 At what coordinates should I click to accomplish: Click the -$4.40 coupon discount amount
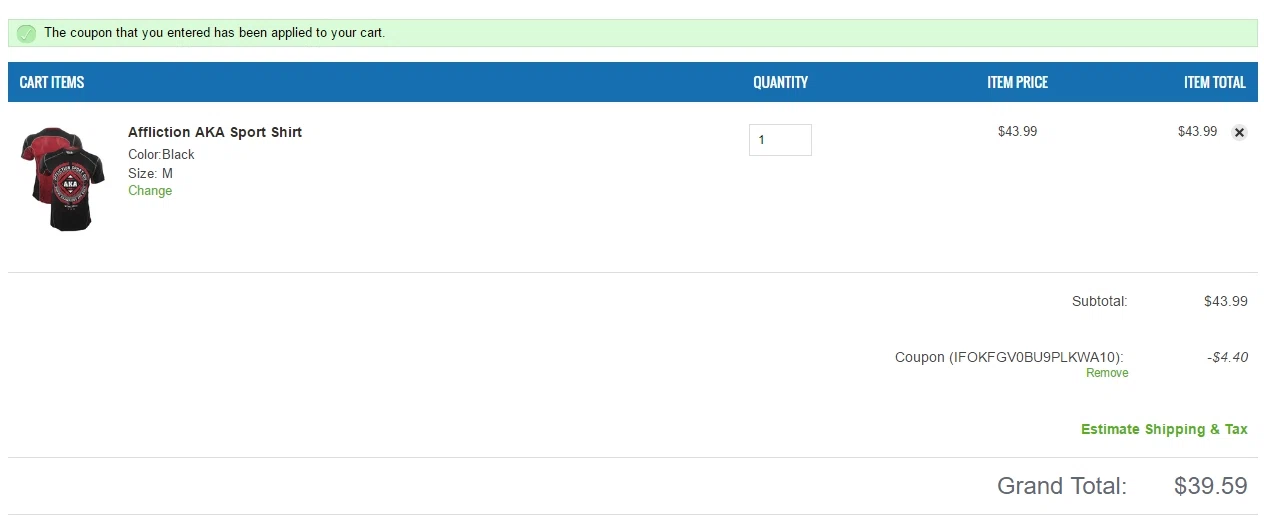click(x=1227, y=357)
